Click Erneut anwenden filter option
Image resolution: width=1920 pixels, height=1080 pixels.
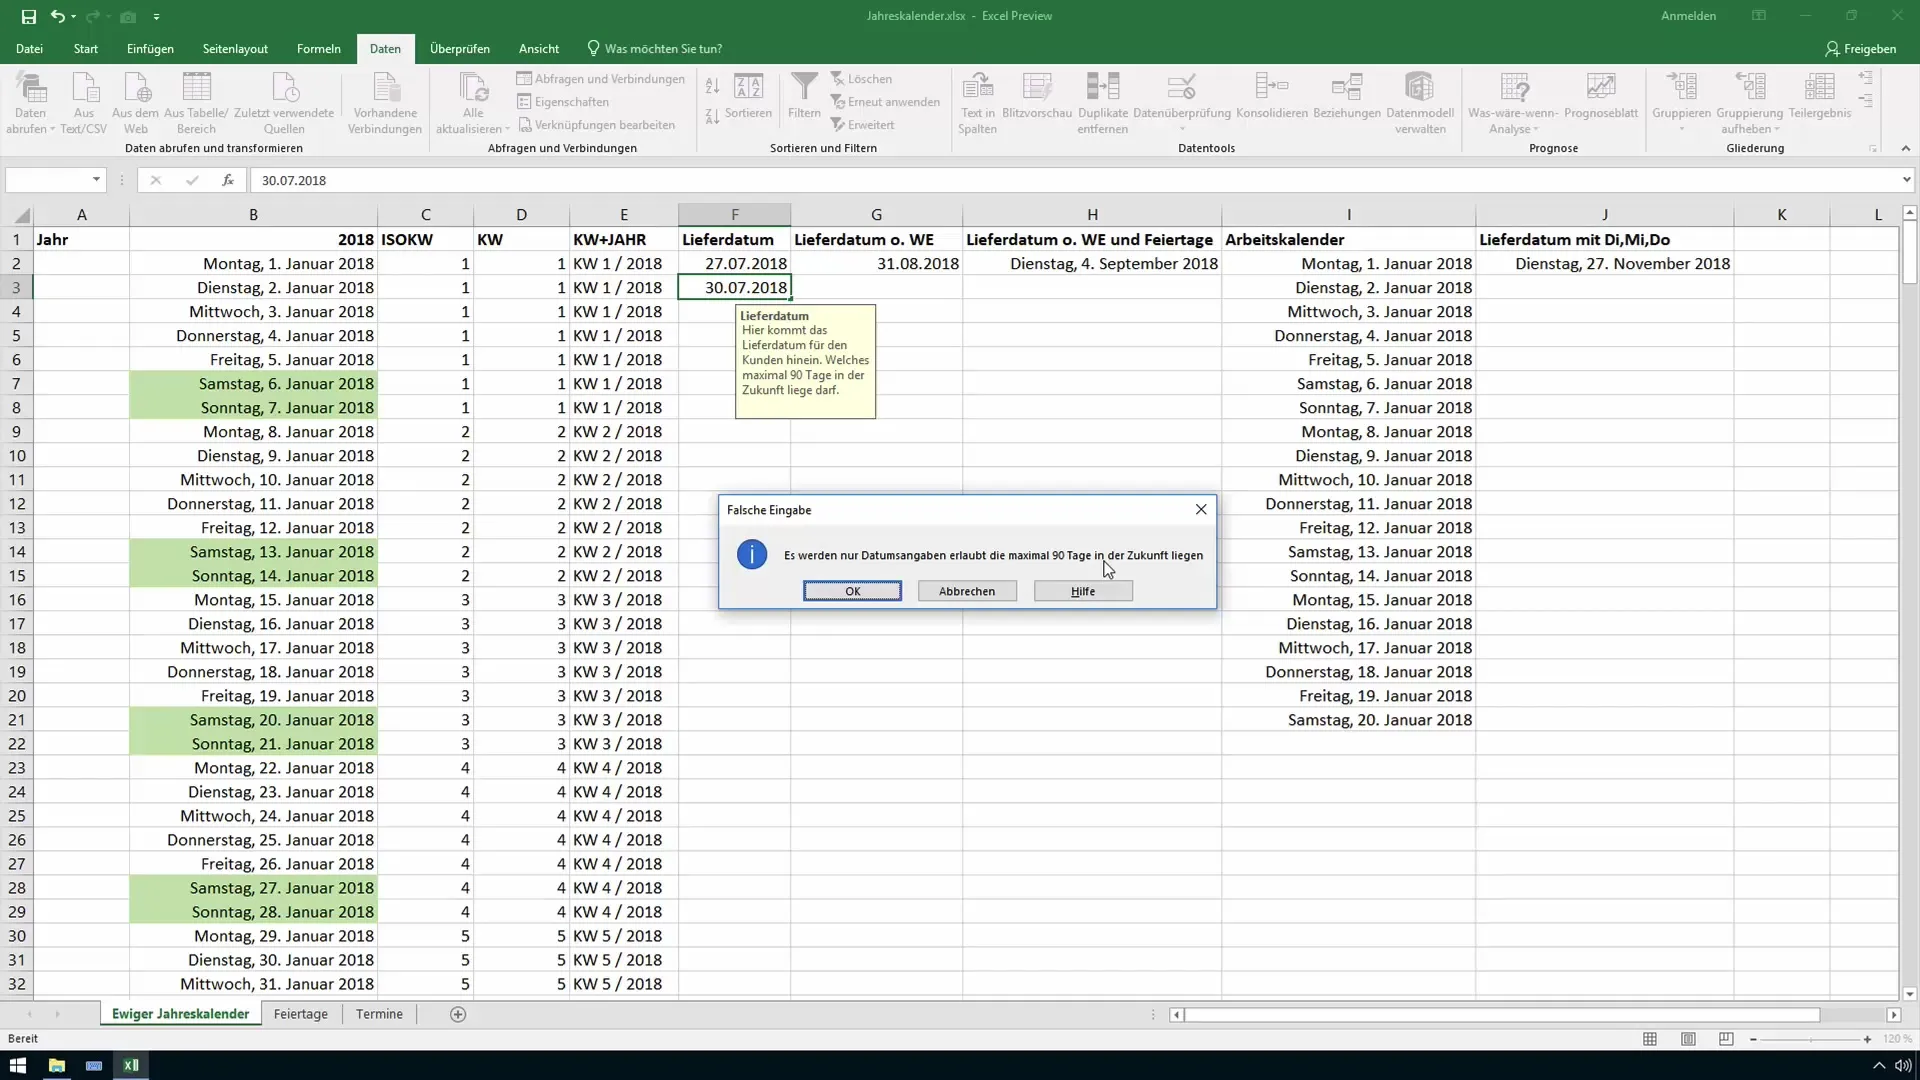pyautogui.click(x=885, y=102)
